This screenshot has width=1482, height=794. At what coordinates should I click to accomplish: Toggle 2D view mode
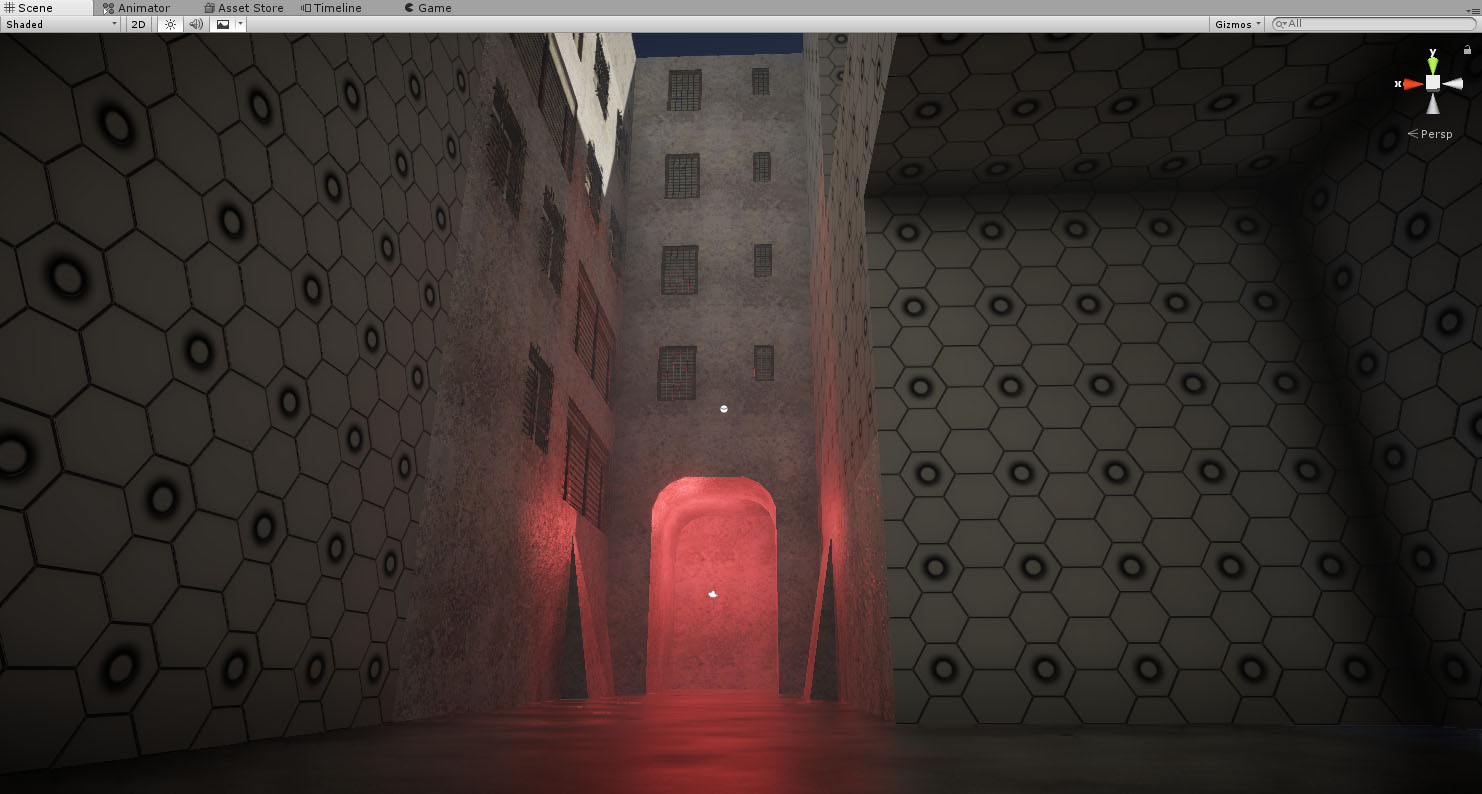pyautogui.click(x=140, y=24)
